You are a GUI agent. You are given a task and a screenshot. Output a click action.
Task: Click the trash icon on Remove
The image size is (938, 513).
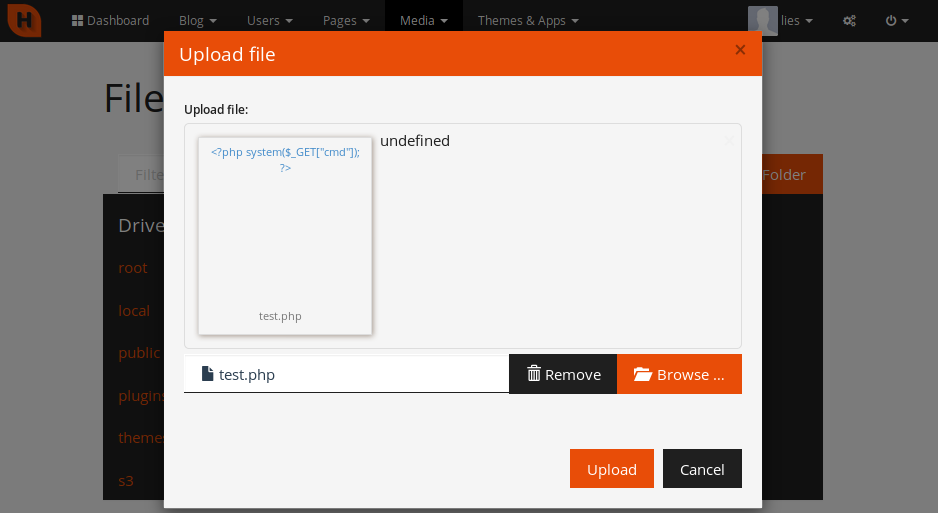[534, 373]
